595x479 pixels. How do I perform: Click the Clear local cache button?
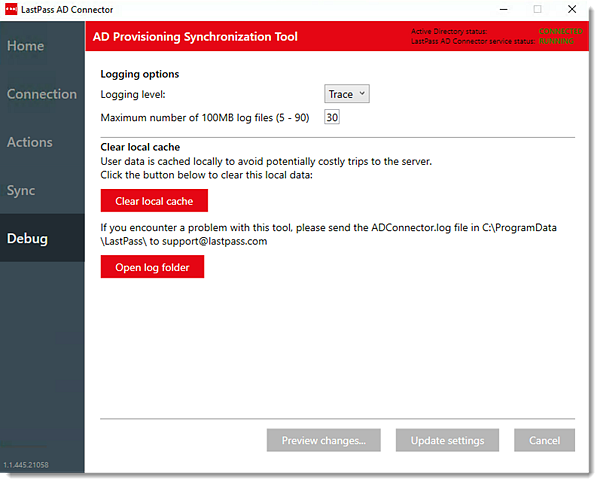click(154, 201)
